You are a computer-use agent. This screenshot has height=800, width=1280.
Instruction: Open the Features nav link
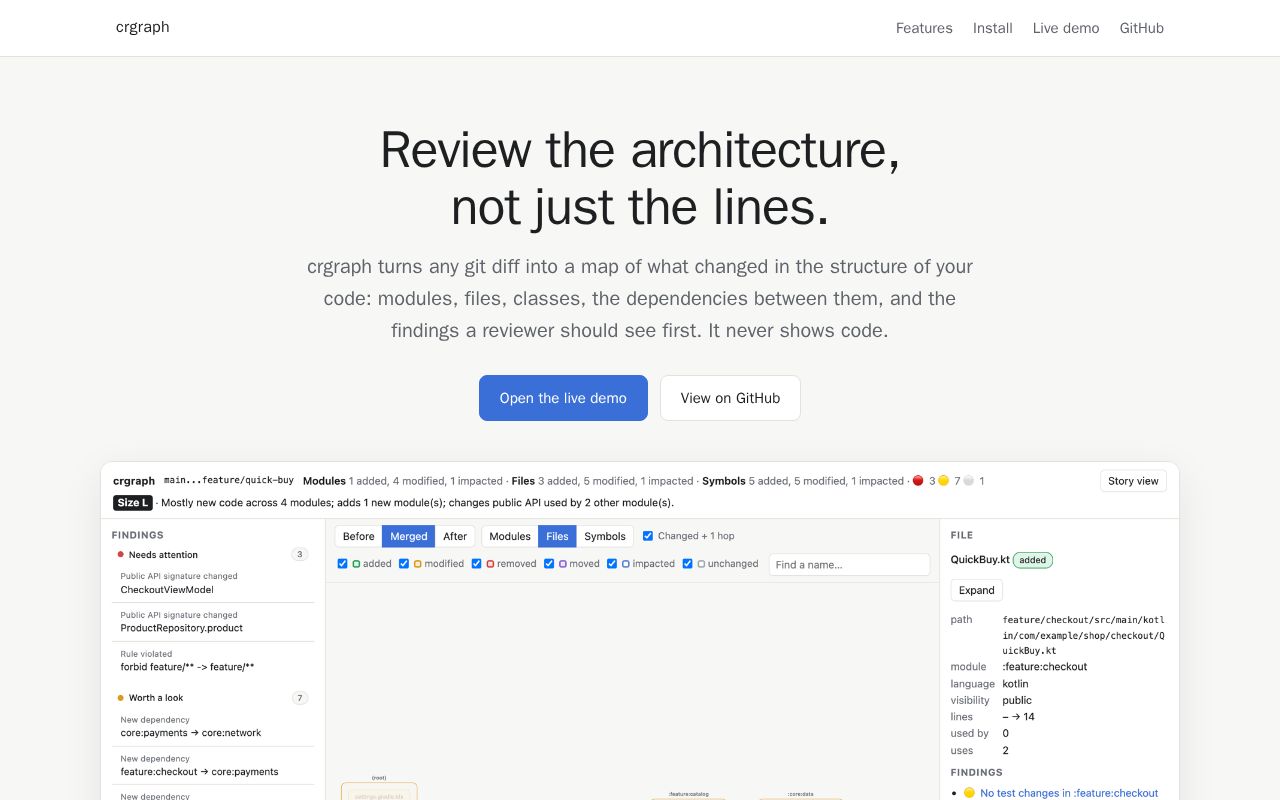pos(924,28)
